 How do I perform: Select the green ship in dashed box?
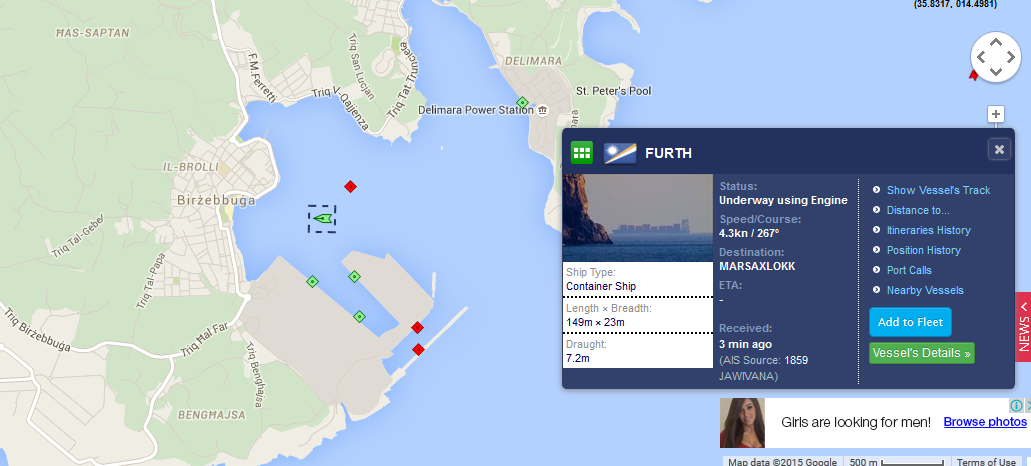322,218
